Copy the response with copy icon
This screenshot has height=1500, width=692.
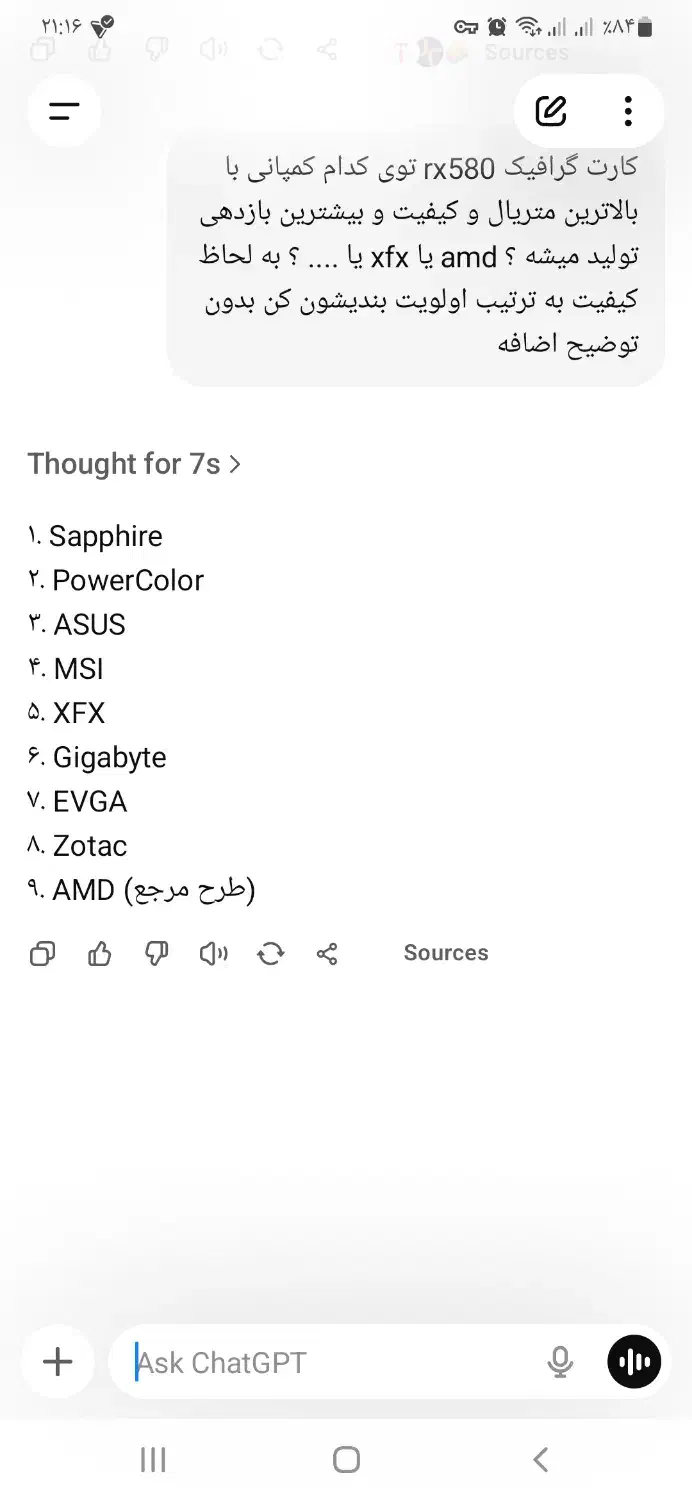click(42, 954)
